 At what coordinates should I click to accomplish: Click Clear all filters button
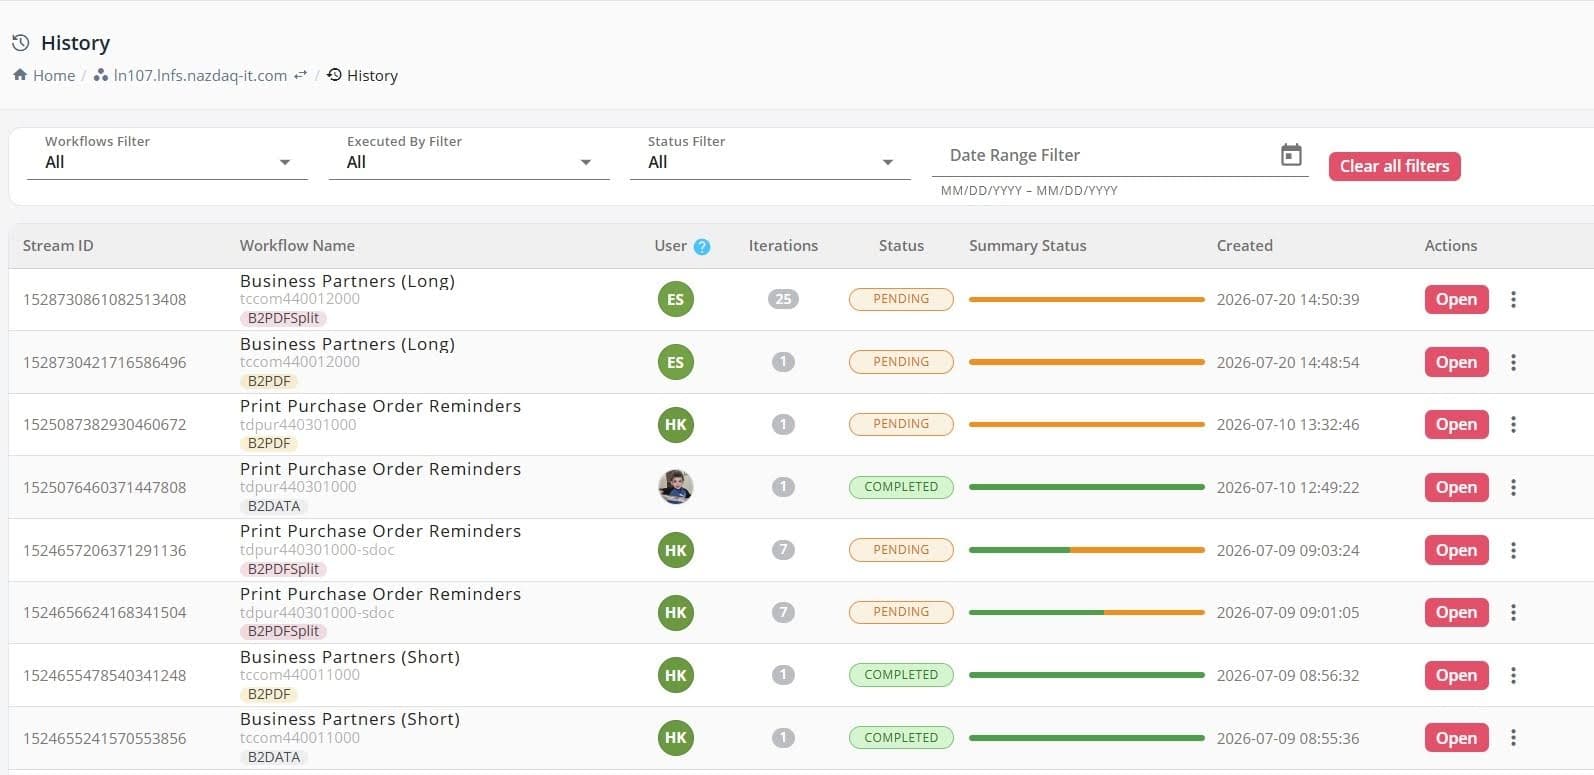point(1394,166)
